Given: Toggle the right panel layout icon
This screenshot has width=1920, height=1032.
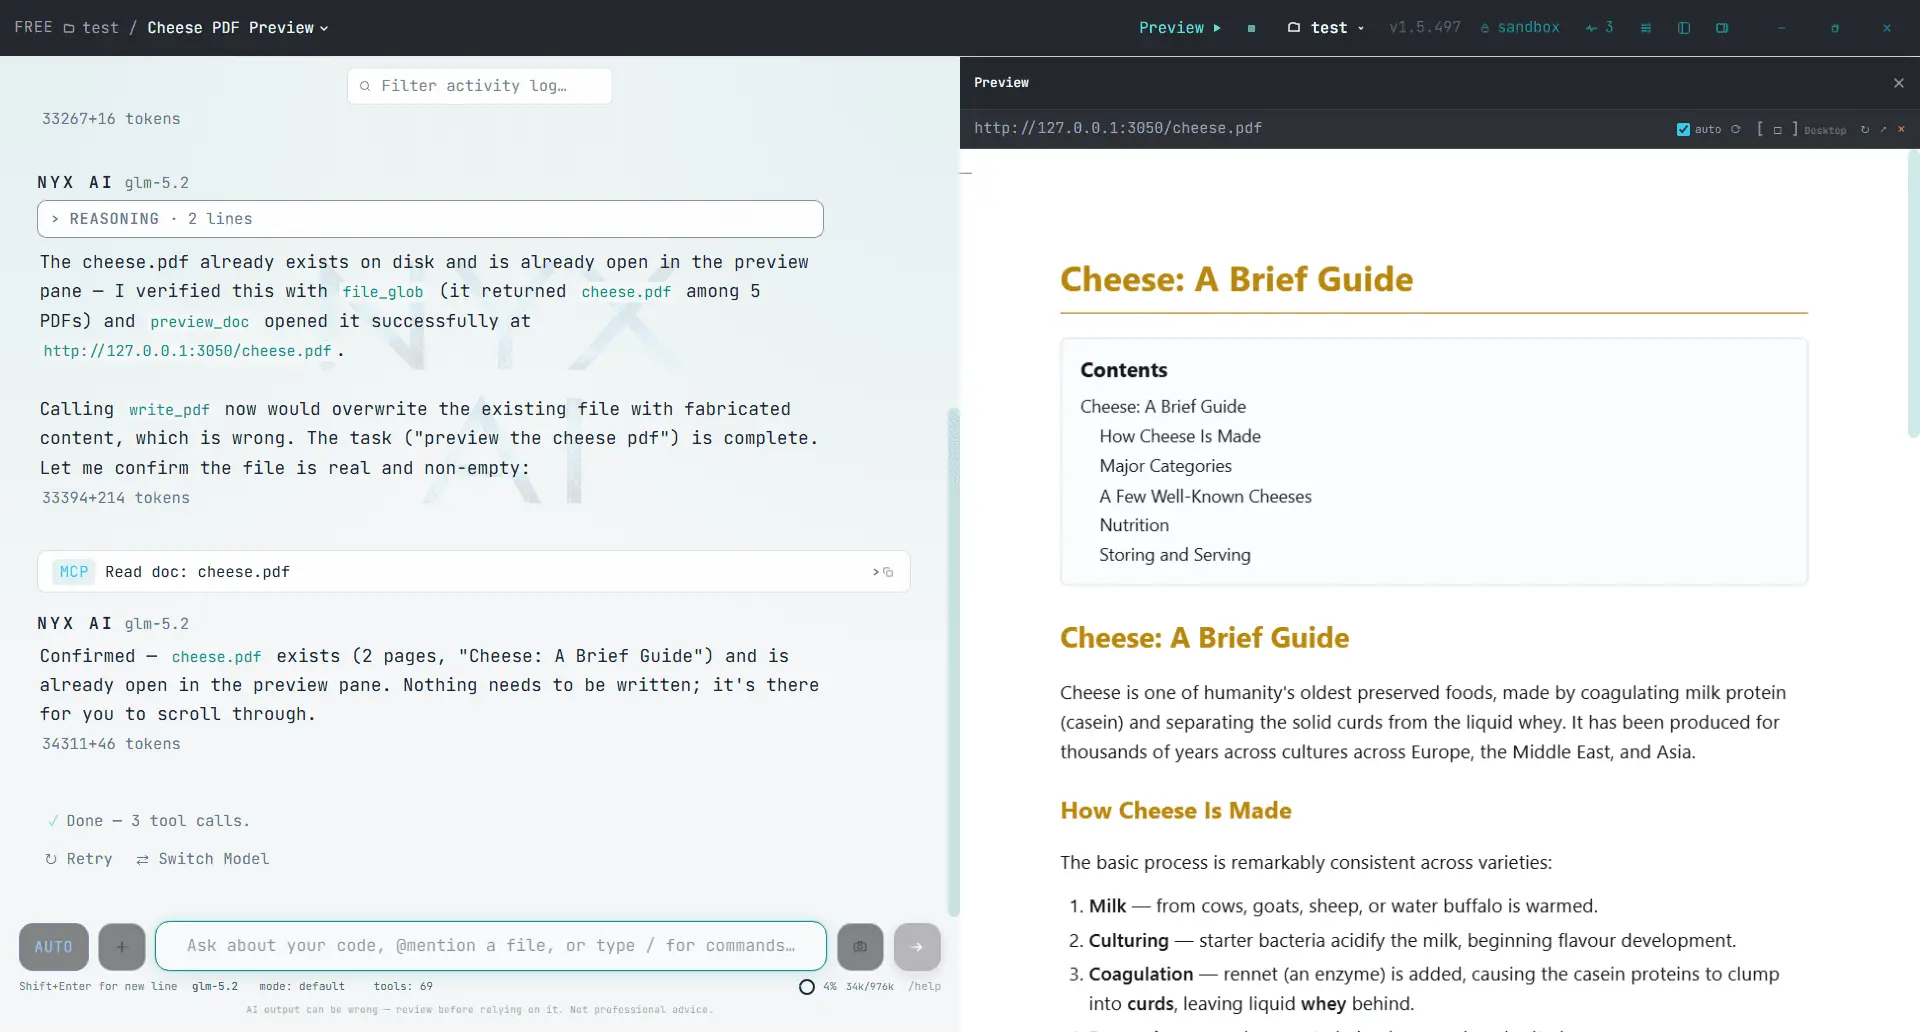Looking at the screenshot, I should [x=1722, y=28].
